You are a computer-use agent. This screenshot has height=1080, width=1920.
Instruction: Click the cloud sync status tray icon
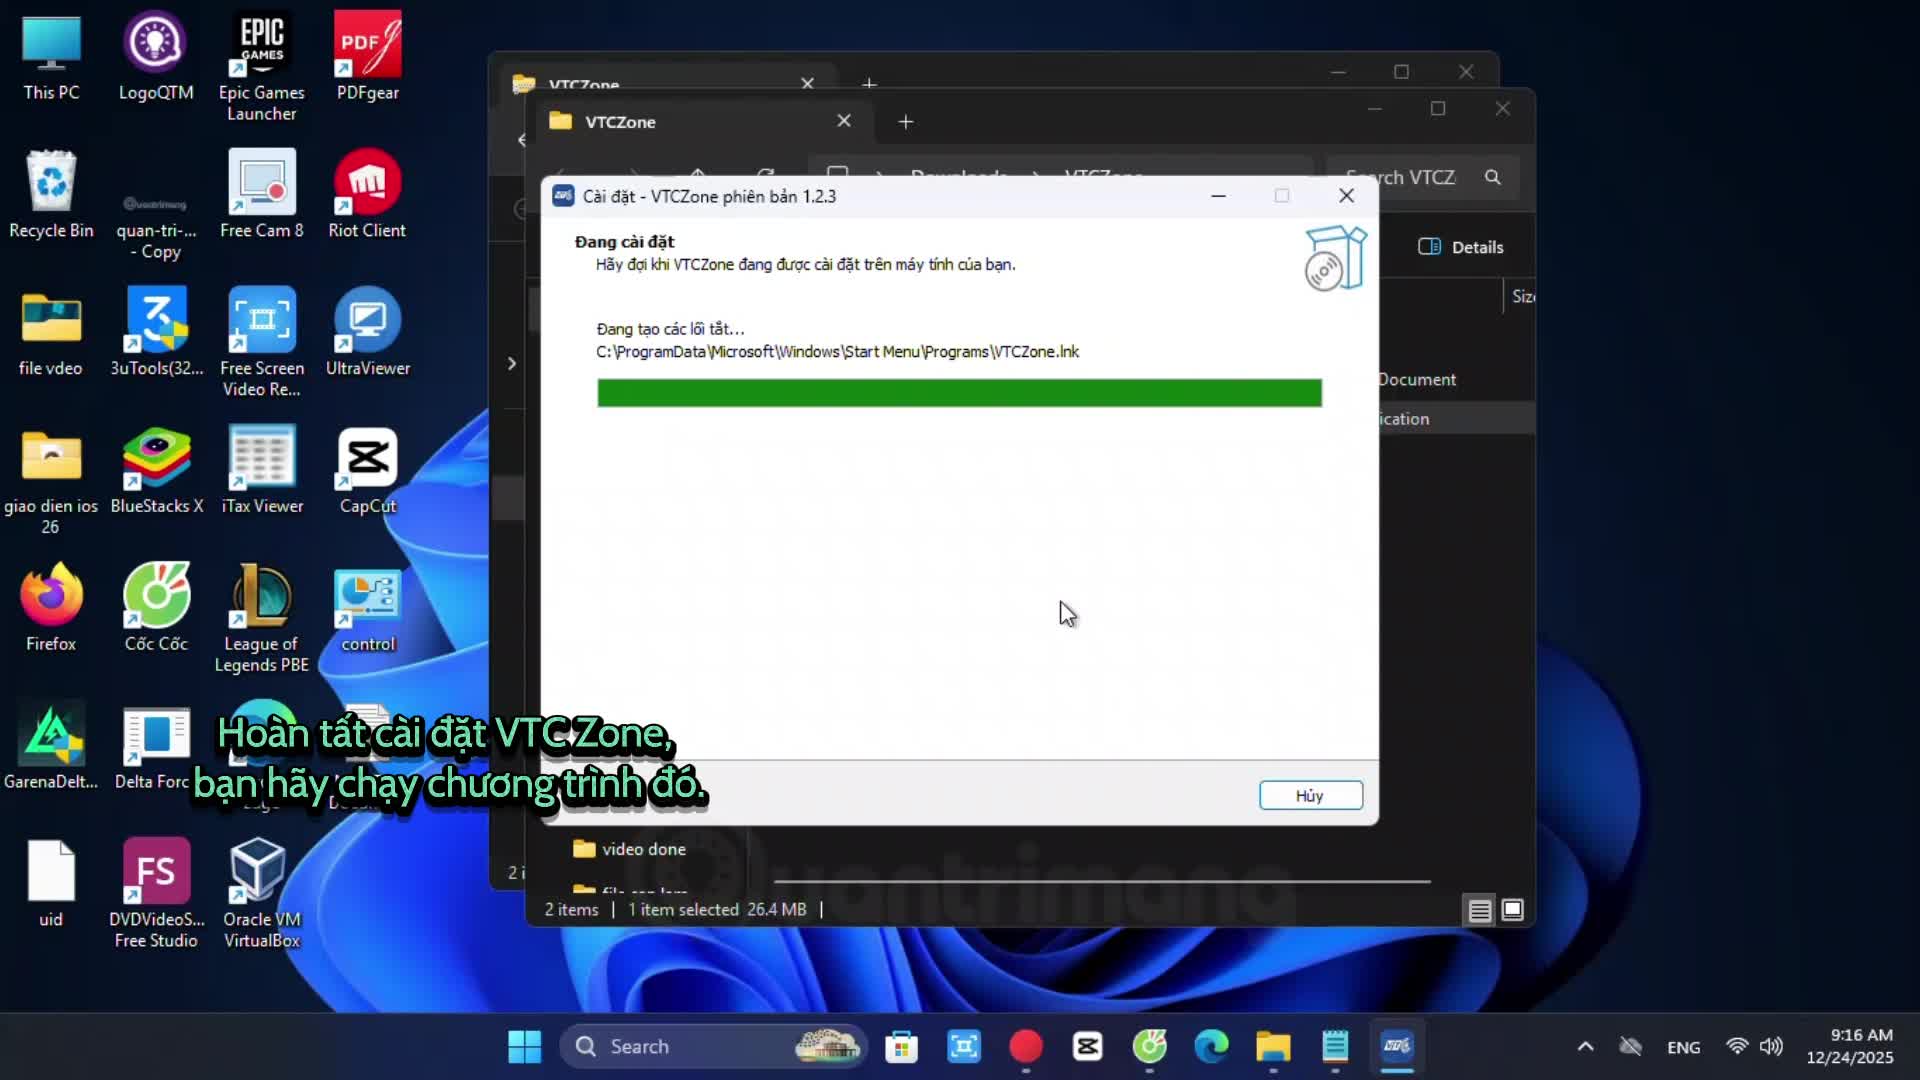(x=1630, y=1047)
